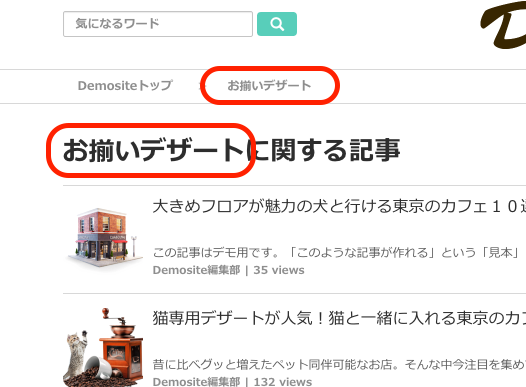Open the article 大きめフロアが魅力の犬と行ける東京のカフェ
526x387 pixels.
point(339,206)
